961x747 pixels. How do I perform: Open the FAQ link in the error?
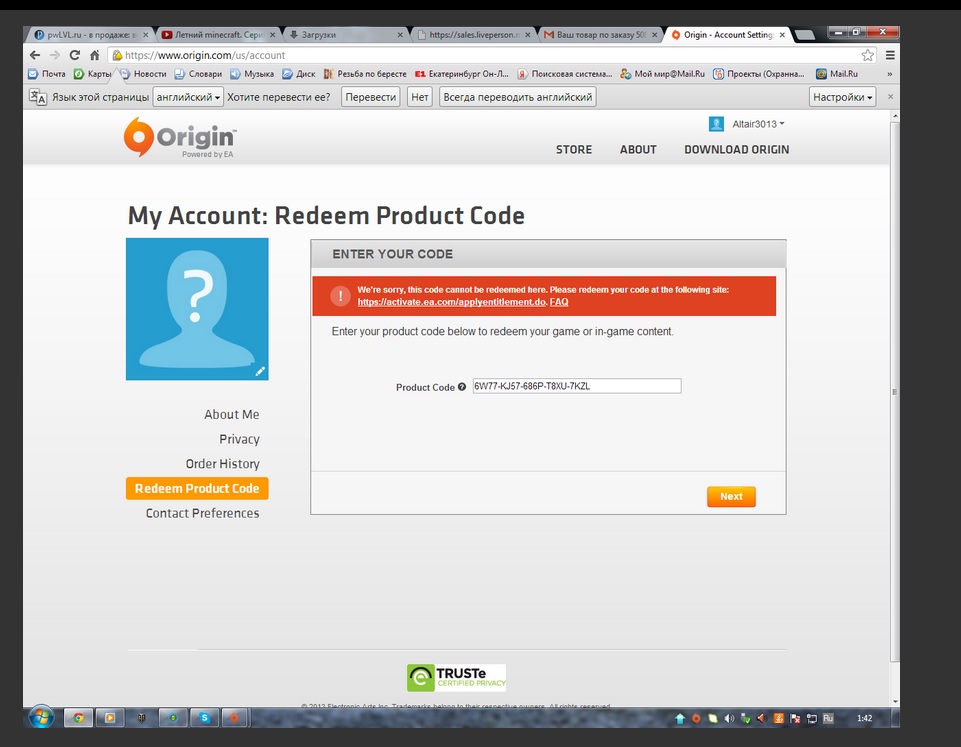point(559,301)
